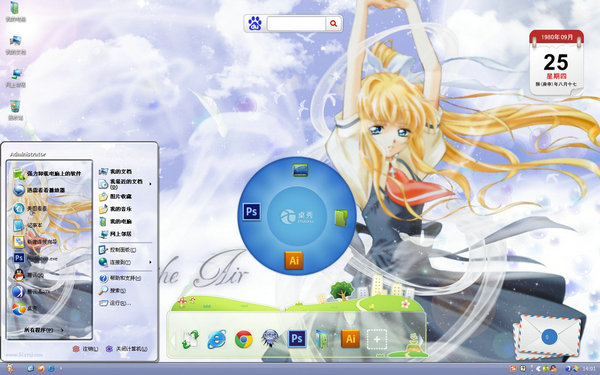Click the center logo of circular launcher
600x375 pixels.
coord(297,216)
